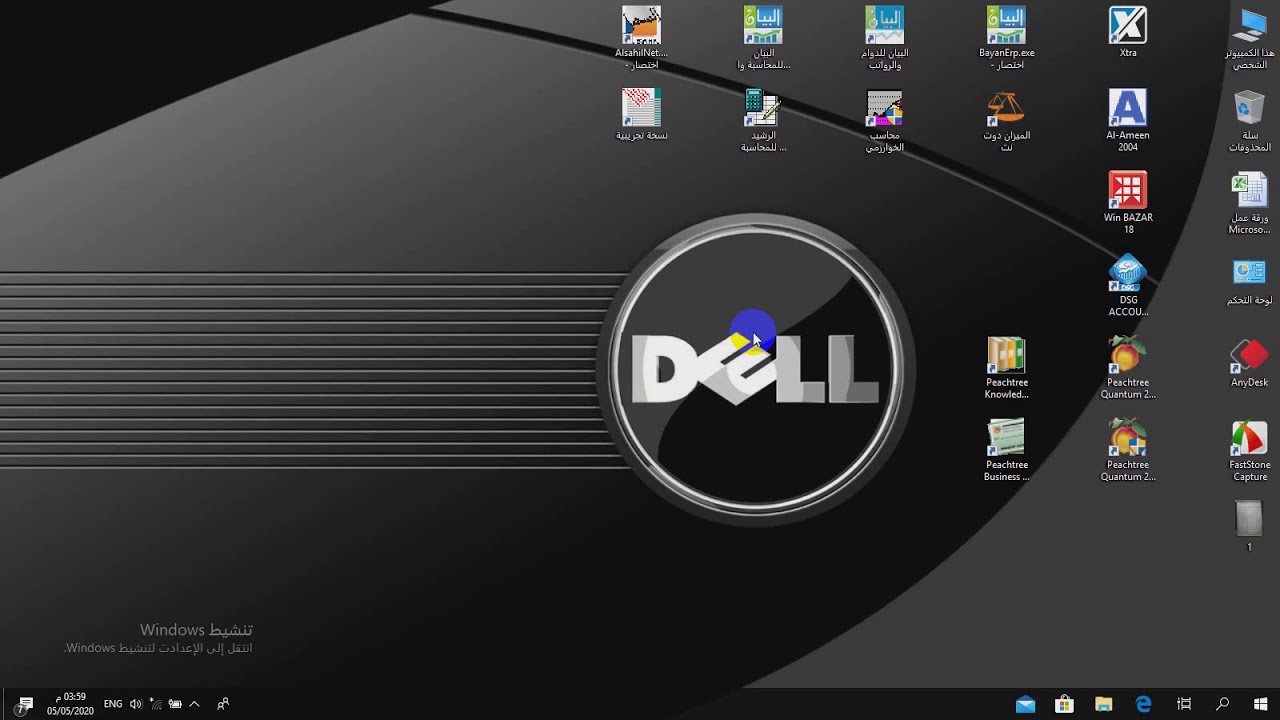Open Wi-Fi network tray icon
This screenshot has height=720, width=1280.
pyautogui.click(x=155, y=704)
